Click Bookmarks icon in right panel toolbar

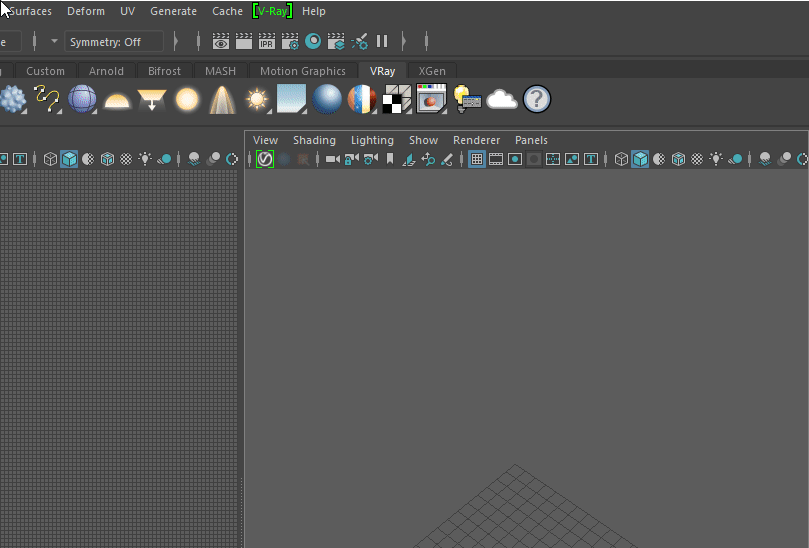tap(390, 159)
